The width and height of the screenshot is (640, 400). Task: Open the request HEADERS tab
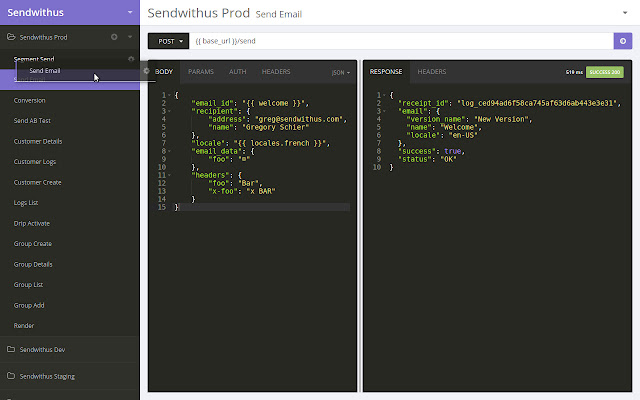(276, 72)
